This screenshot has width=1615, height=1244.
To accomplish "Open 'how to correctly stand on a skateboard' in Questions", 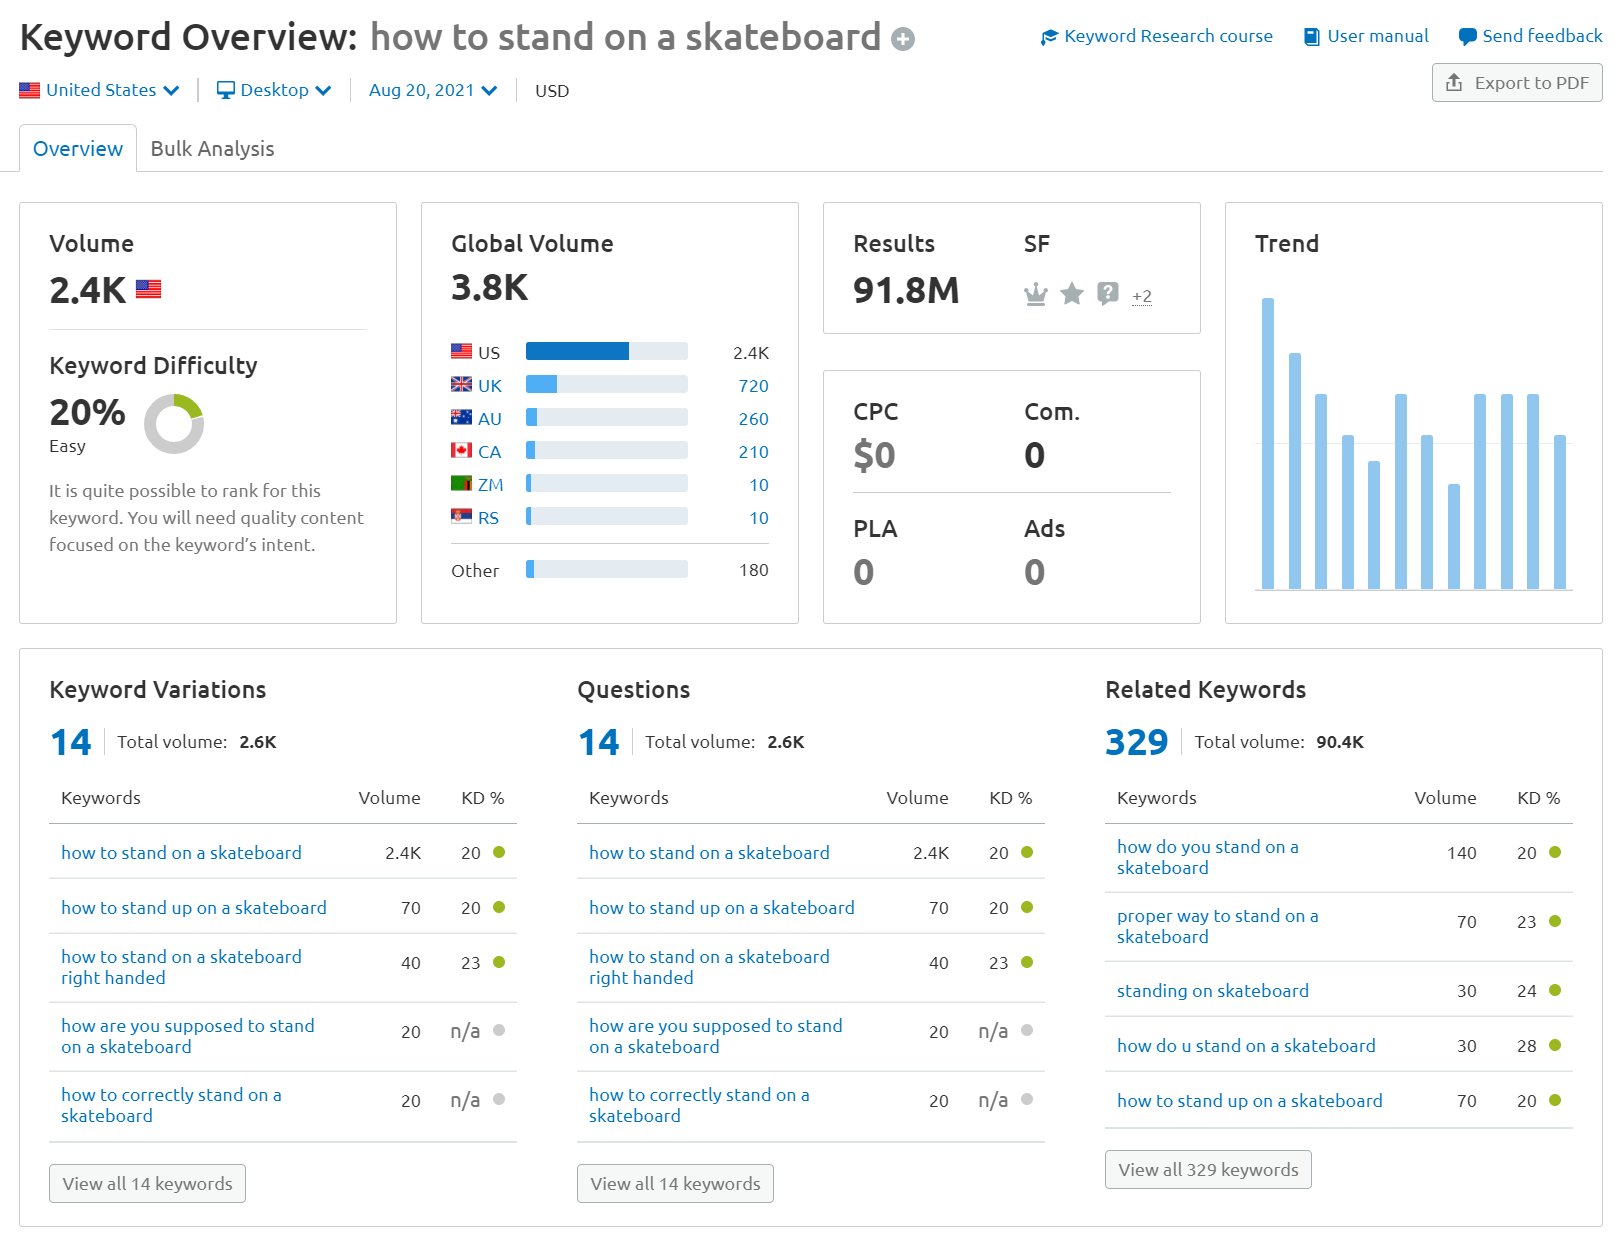I will (699, 1105).
